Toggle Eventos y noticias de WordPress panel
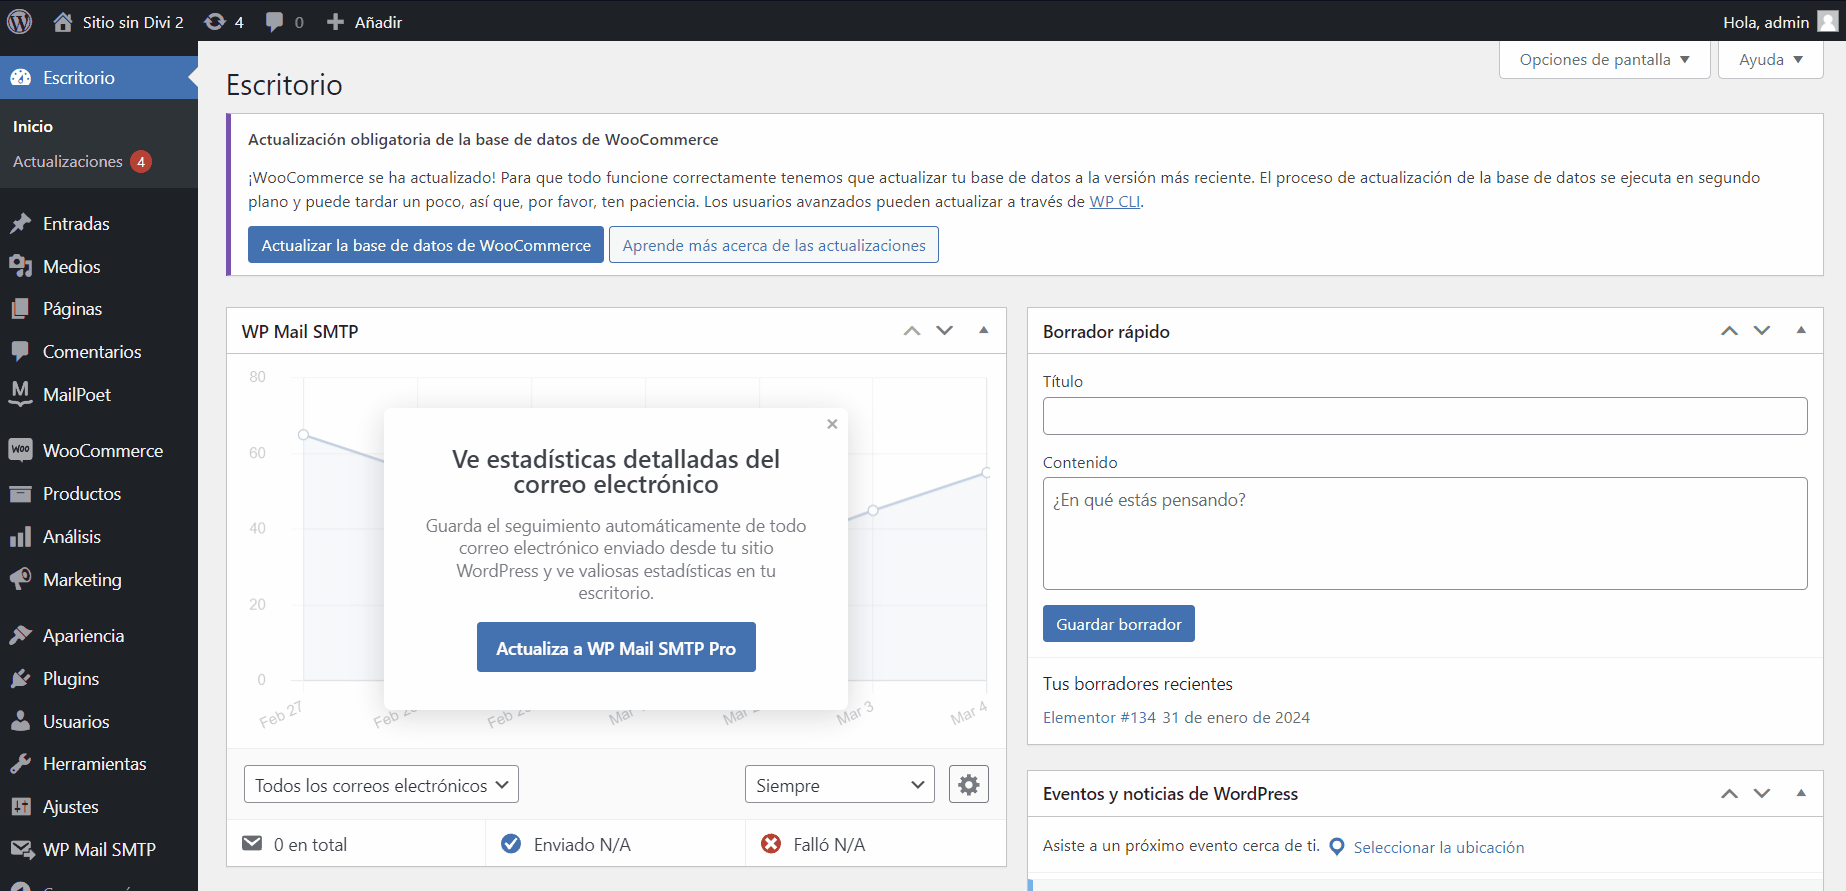 [x=1800, y=793]
